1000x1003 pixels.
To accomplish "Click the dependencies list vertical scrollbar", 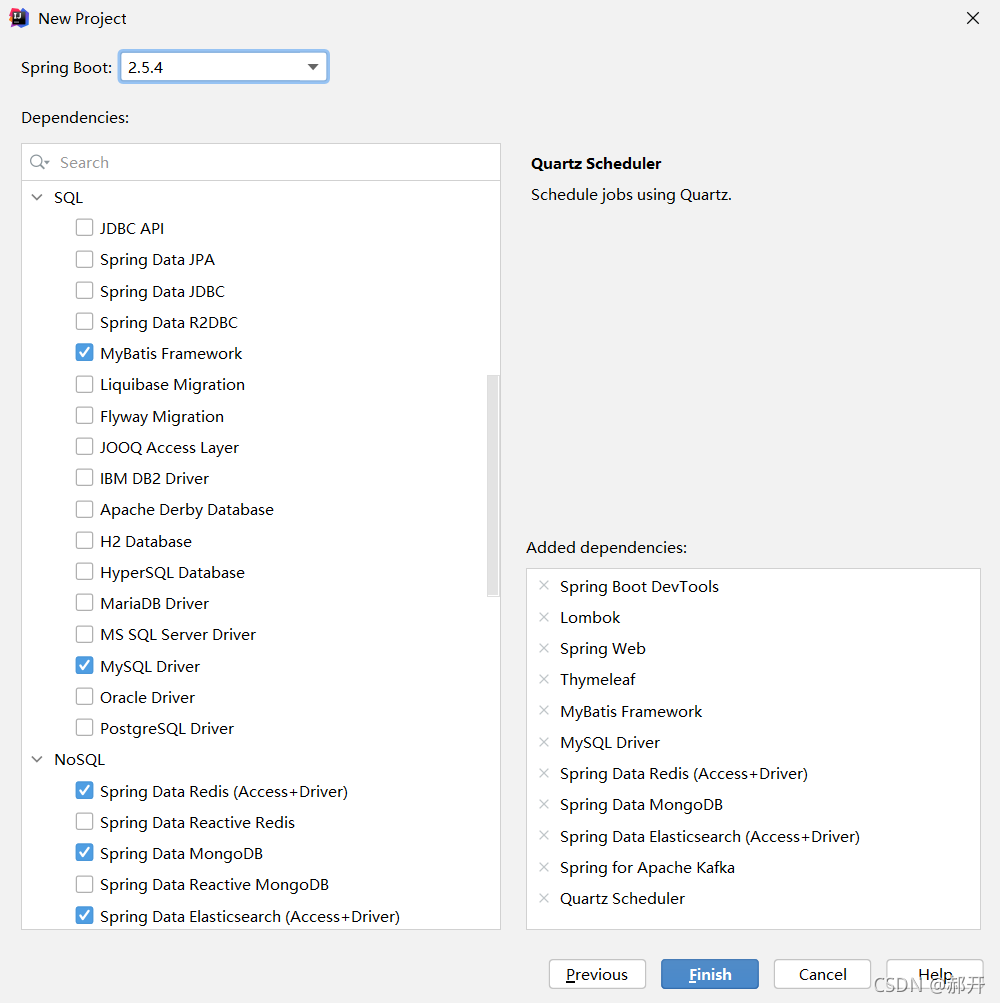I will (x=493, y=486).
